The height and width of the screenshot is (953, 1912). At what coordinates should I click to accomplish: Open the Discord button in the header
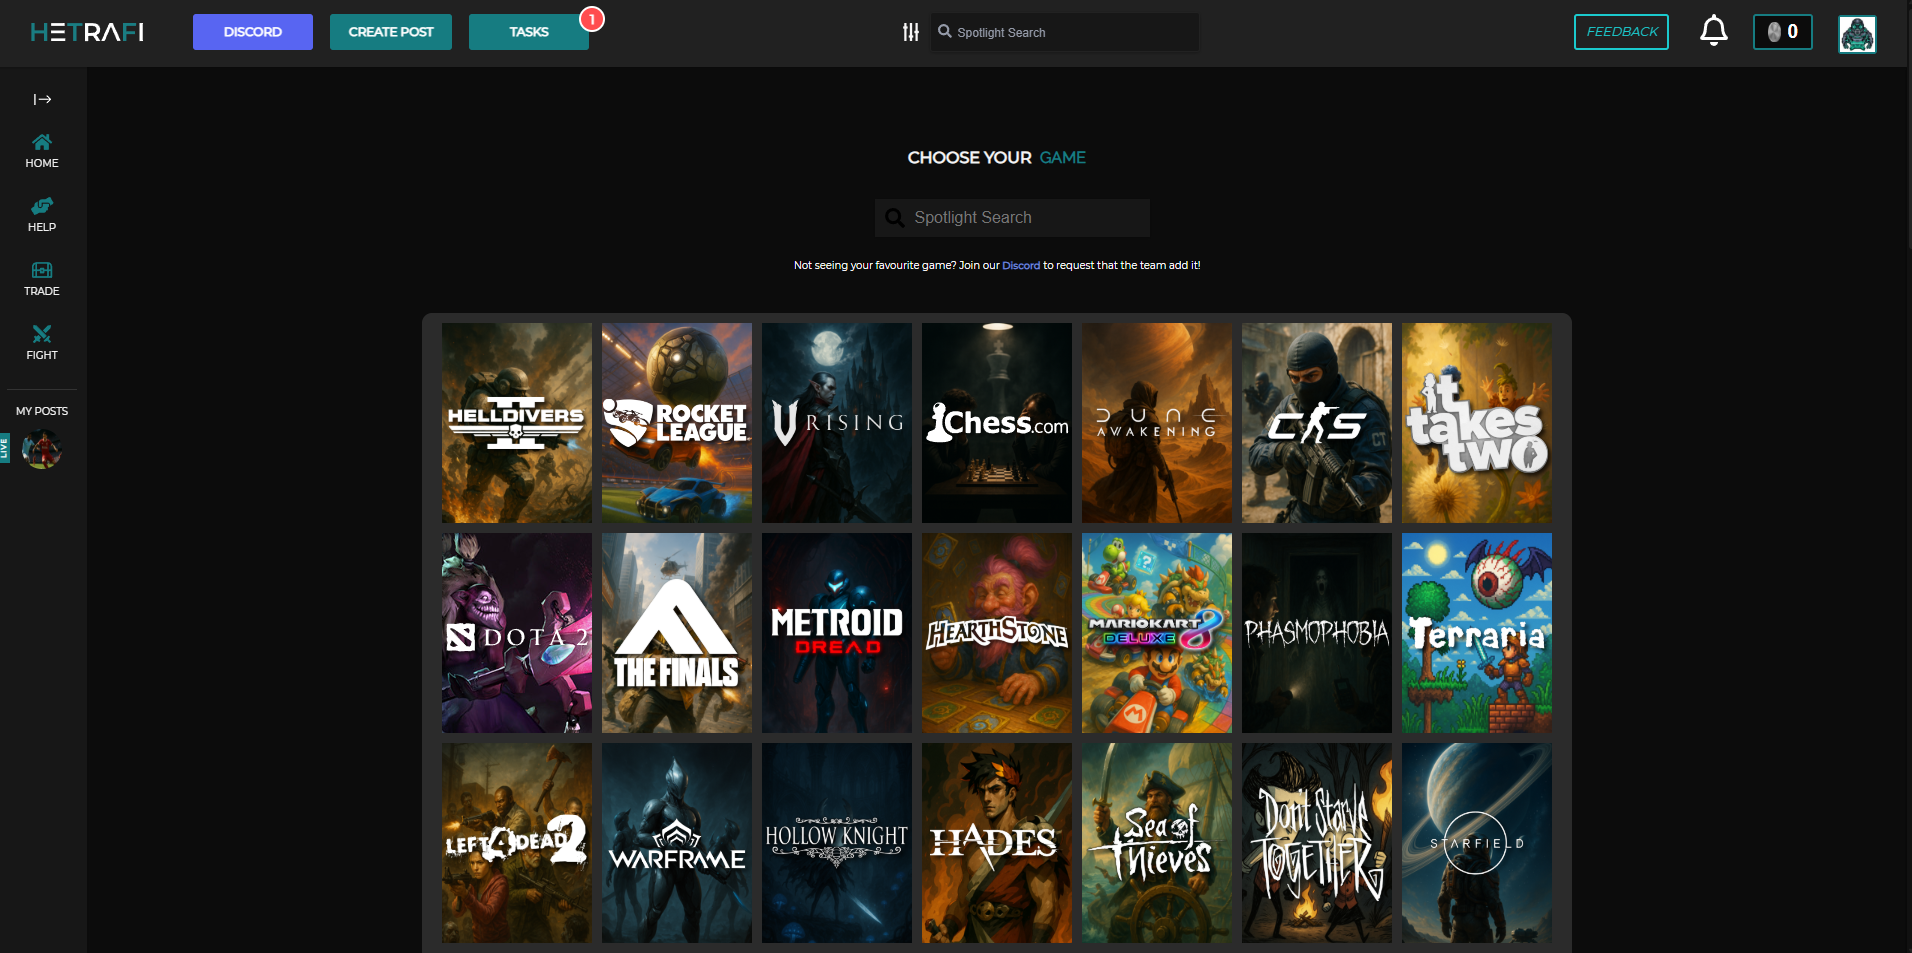[x=252, y=31]
